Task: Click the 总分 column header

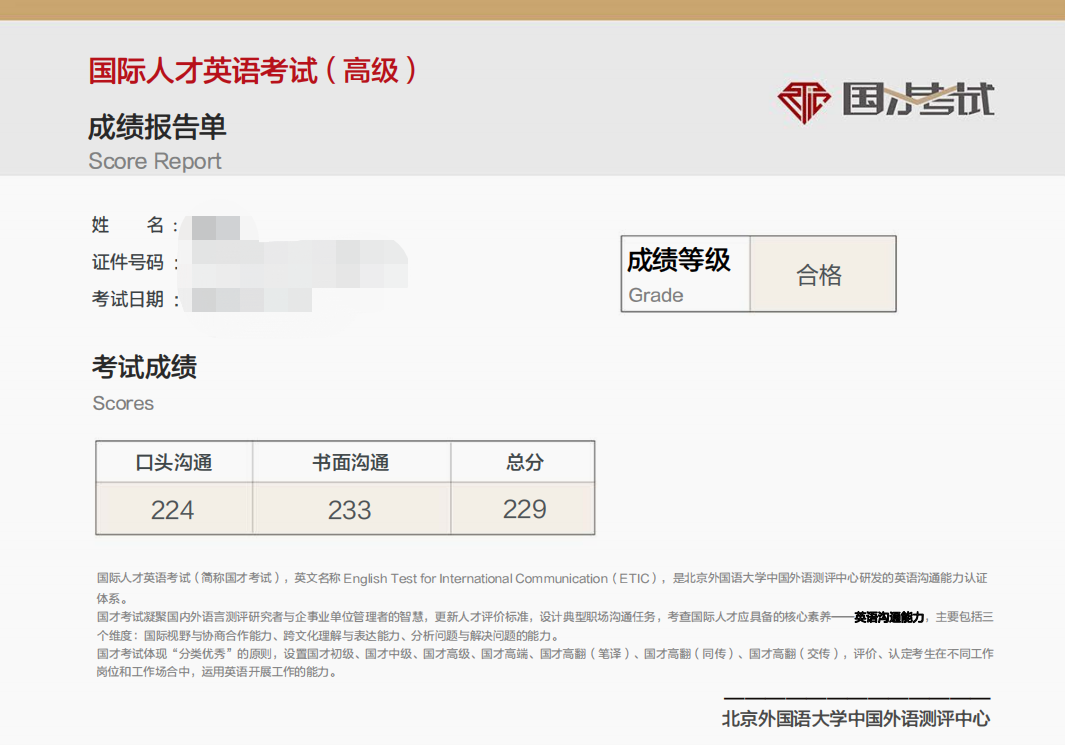Action: tap(524, 463)
